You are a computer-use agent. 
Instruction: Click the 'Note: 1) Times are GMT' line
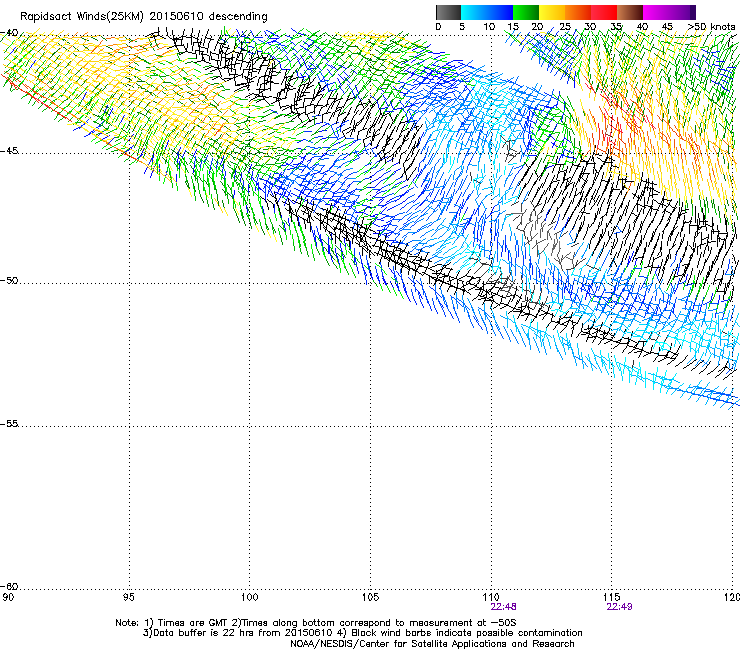[316, 623]
